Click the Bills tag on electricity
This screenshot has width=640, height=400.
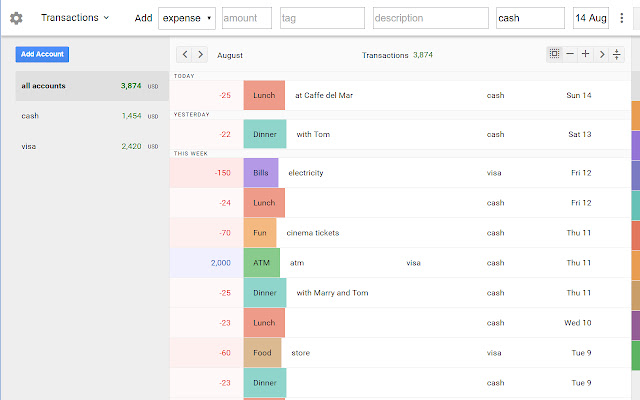click(x=261, y=173)
